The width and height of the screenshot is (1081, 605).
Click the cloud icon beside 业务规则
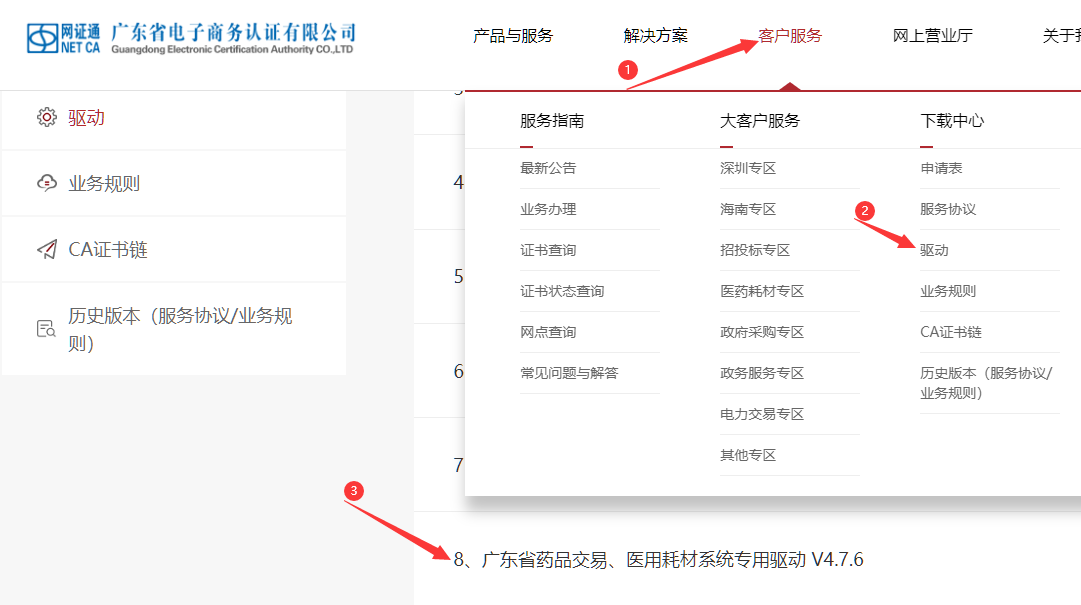46,183
